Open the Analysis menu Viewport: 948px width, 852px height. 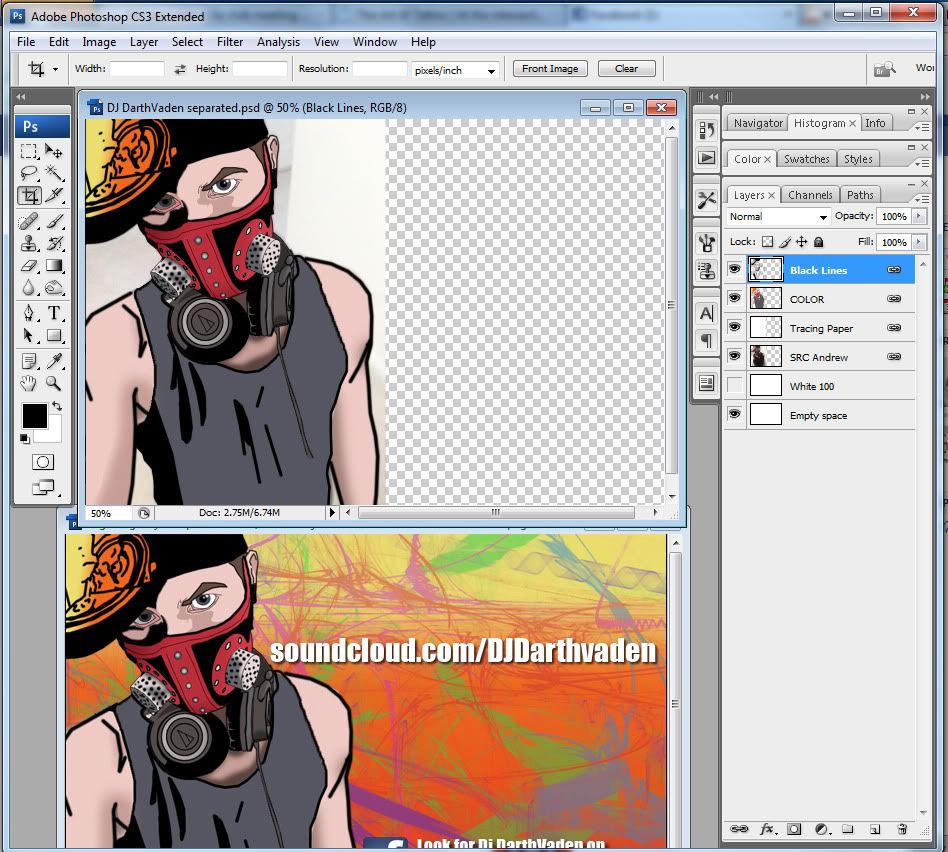[x=278, y=42]
